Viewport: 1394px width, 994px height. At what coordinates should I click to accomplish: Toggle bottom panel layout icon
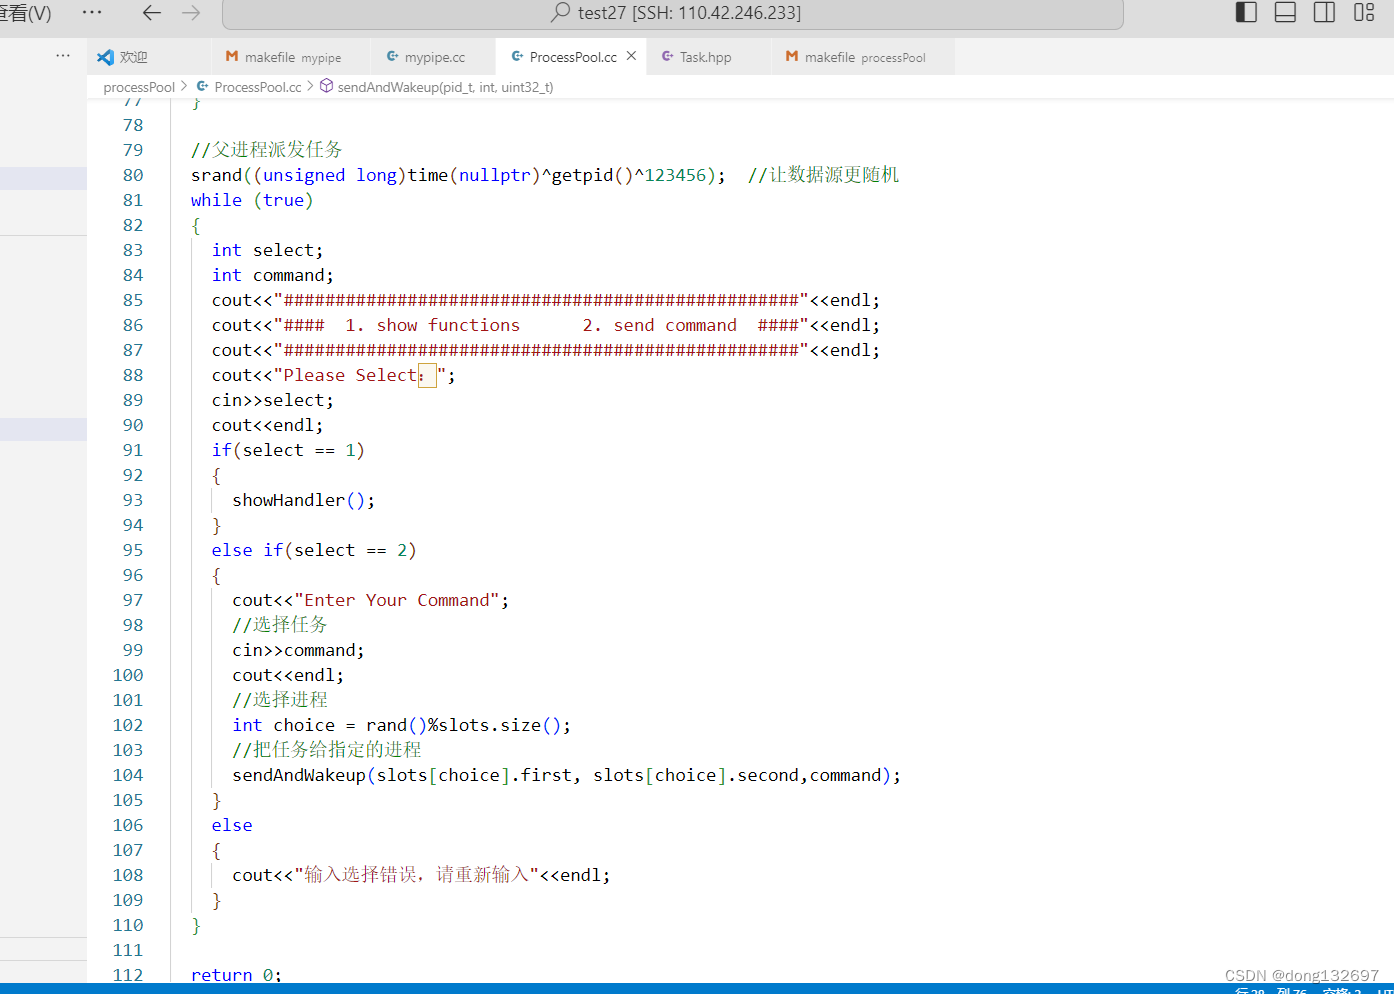(1285, 12)
